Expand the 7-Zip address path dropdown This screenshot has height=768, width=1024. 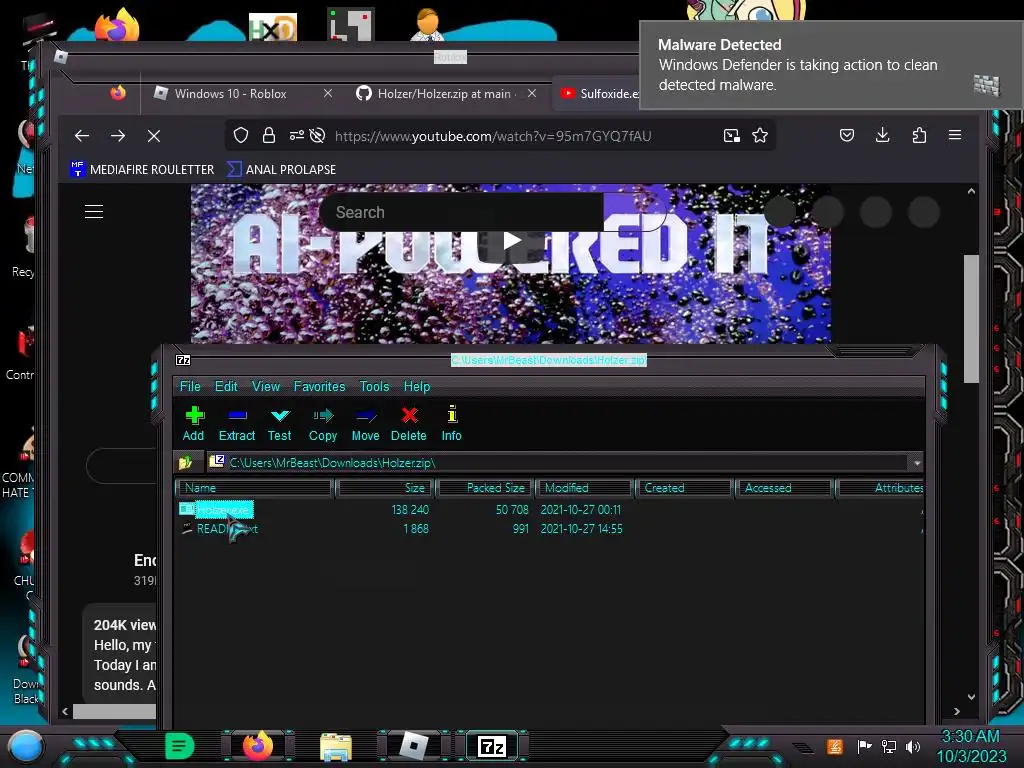point(917,463)
